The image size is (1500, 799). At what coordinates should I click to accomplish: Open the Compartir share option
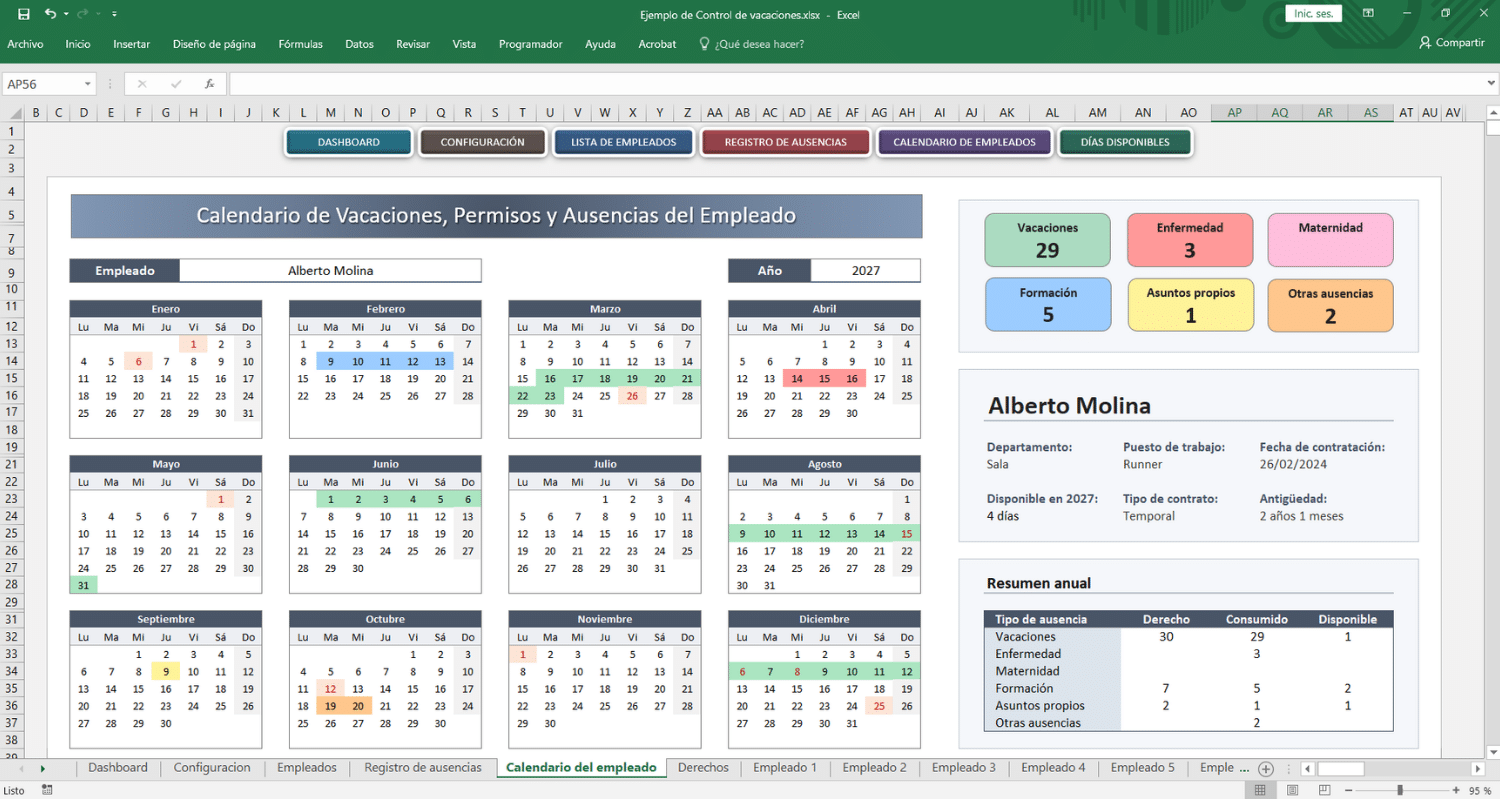tap(1451, 43)
